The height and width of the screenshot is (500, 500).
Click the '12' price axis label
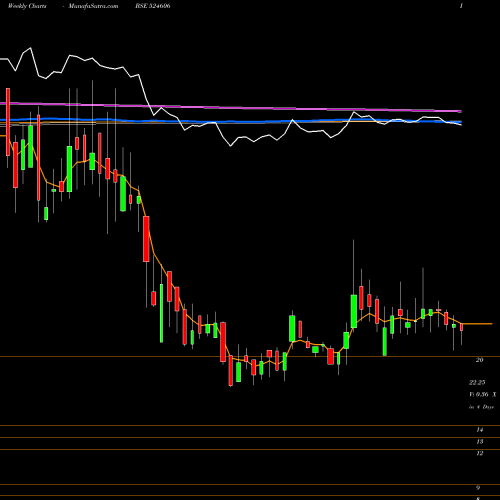(479, 453)
